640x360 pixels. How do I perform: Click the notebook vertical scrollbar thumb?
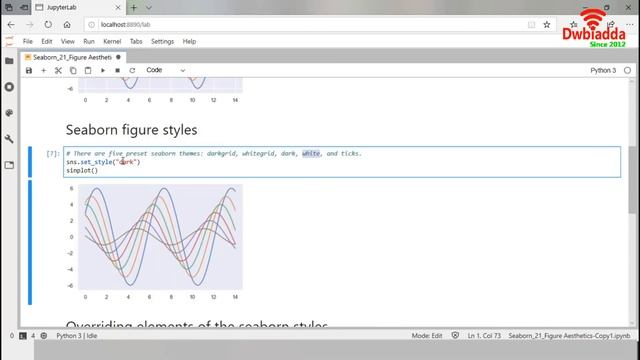click(632, 180)
